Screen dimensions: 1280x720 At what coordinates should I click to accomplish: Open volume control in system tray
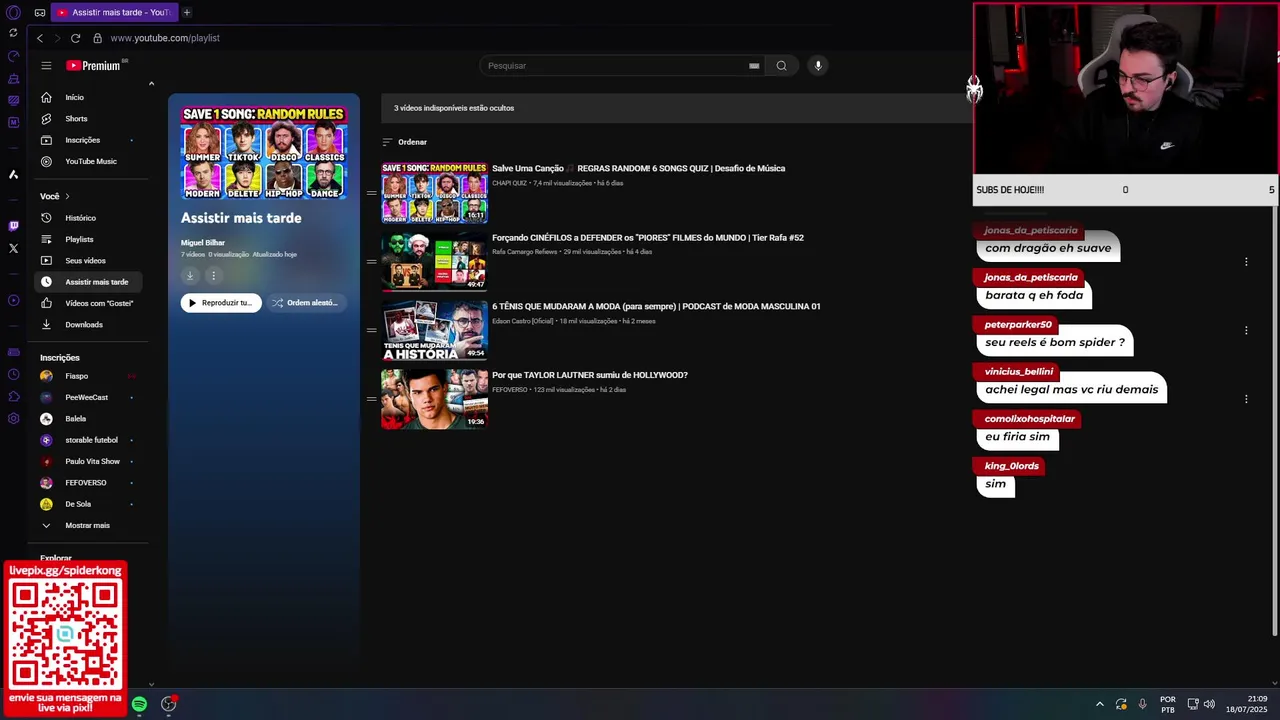(1209, 704)
